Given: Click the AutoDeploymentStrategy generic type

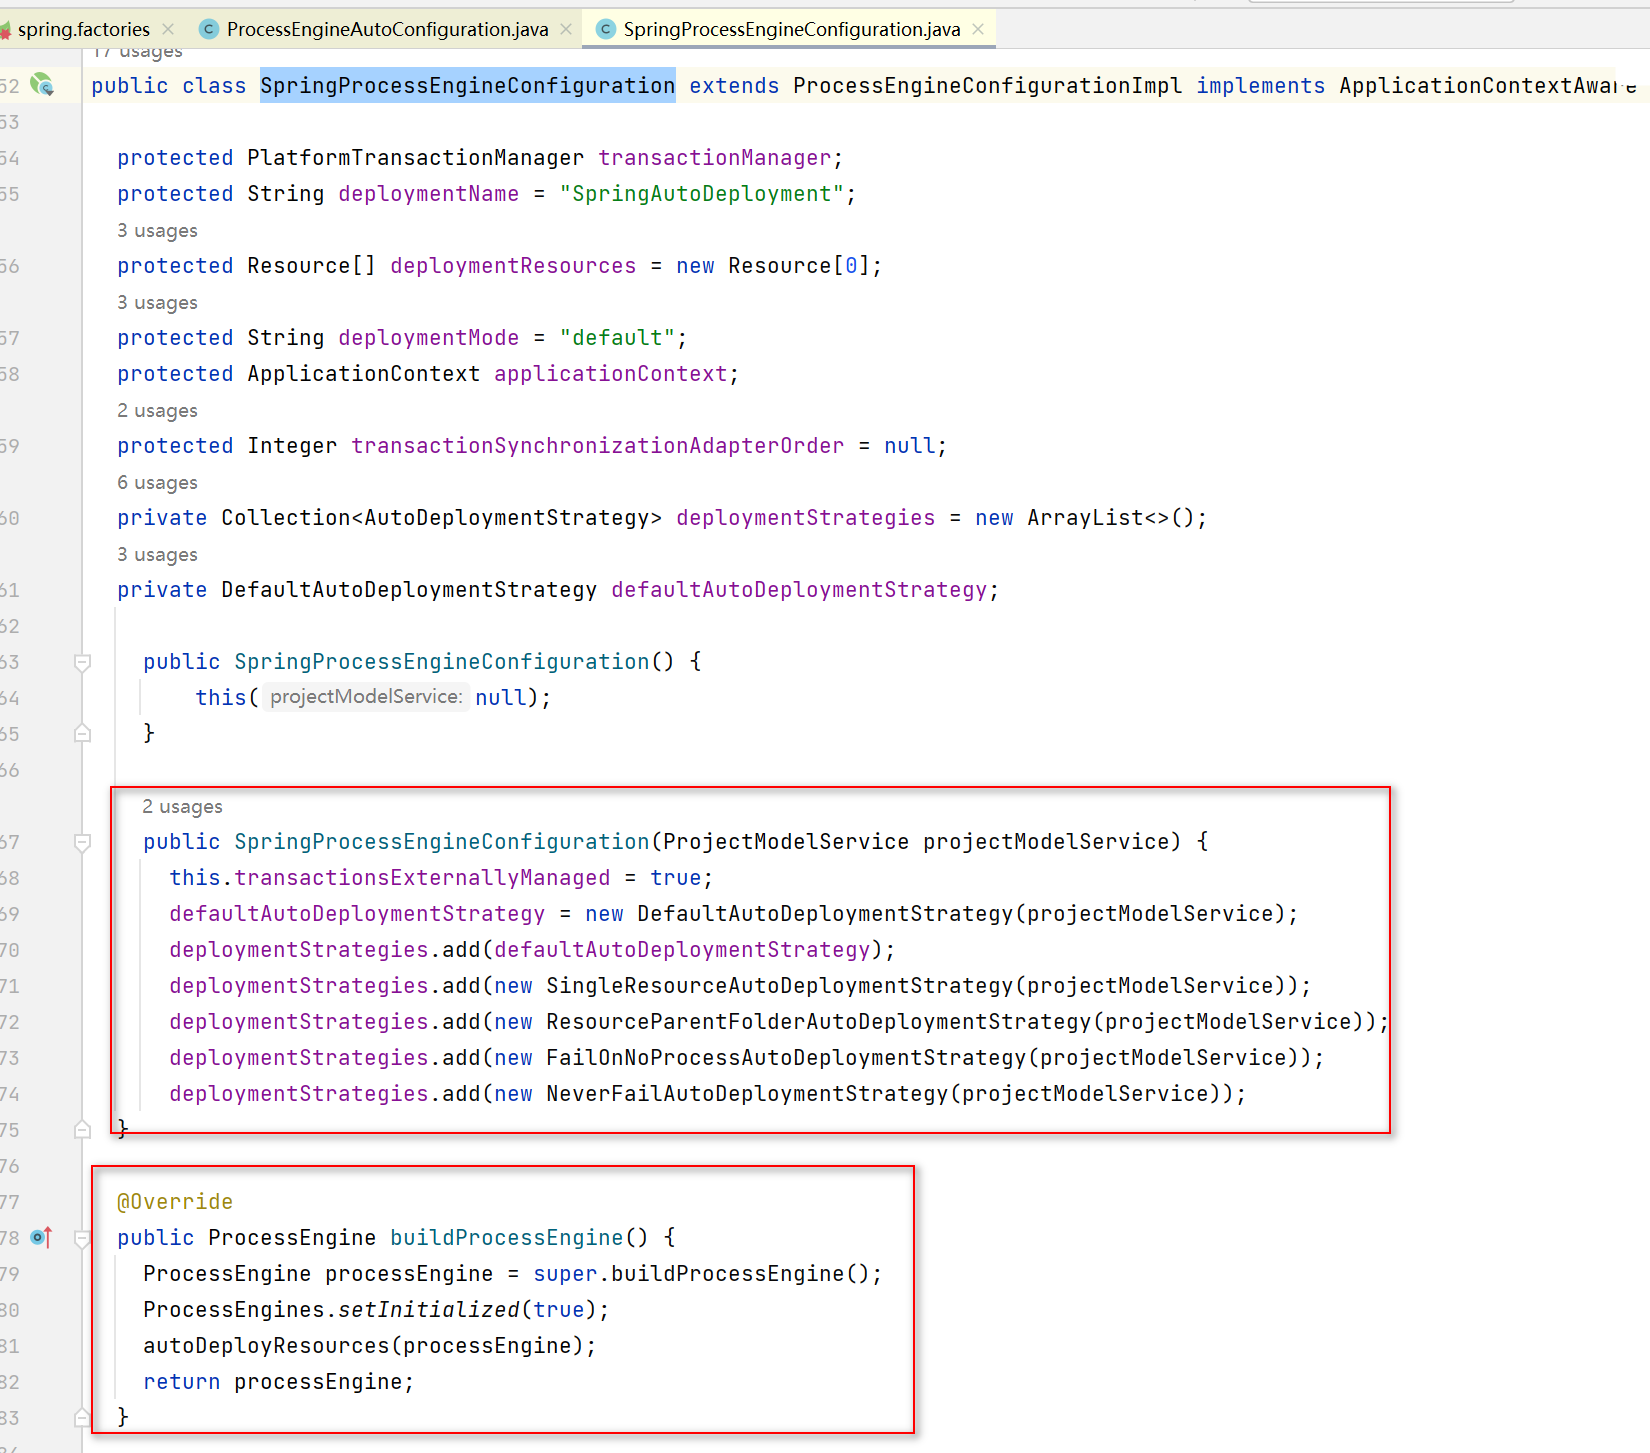Looking at the screenshot, I should coord(506,518).
